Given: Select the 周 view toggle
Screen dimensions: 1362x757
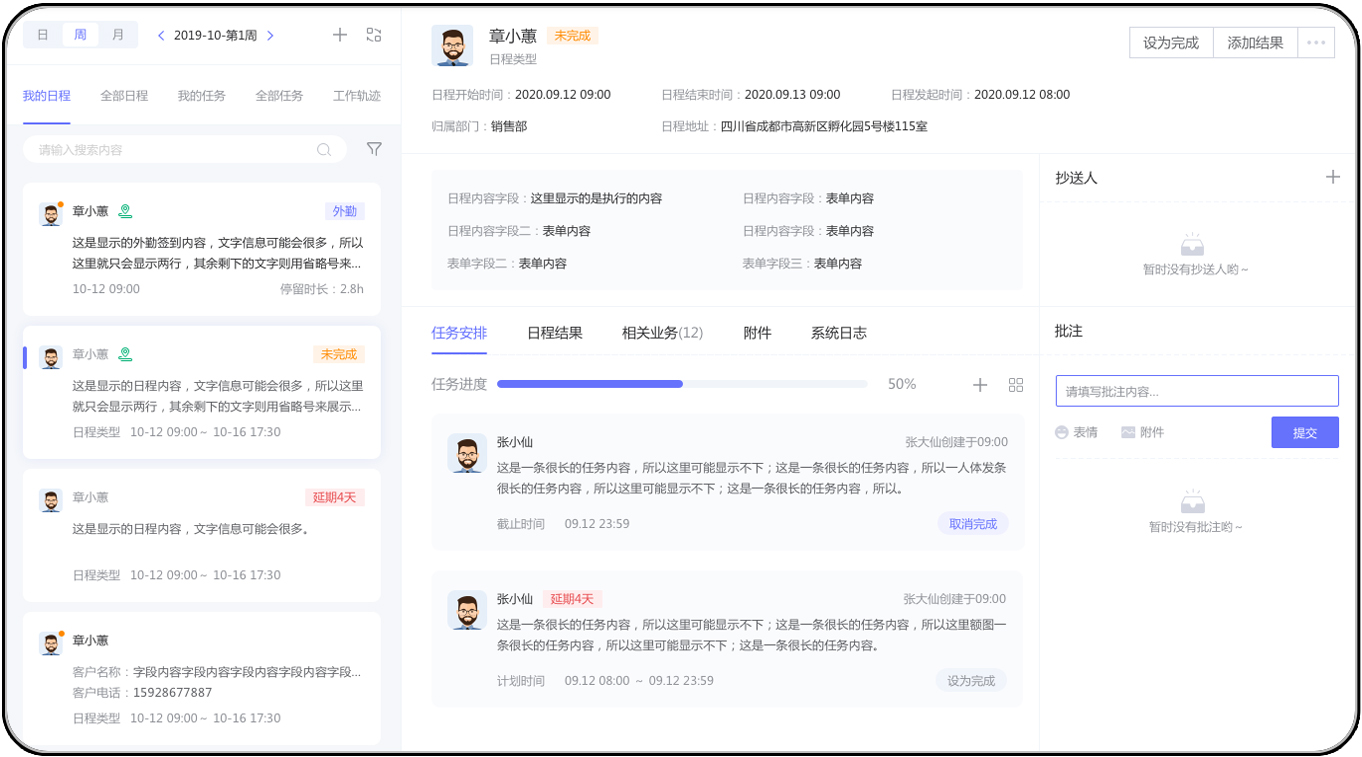Looking at the screenshot, I should click(80, 35).
